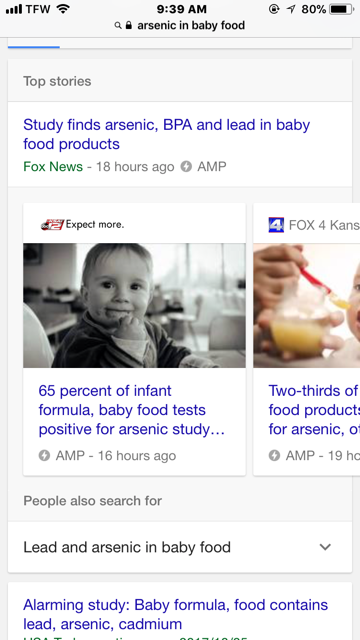The image size is (360, 640).
Task: Tap the baby being spoon-fed photo
Action: click(307, 305)
